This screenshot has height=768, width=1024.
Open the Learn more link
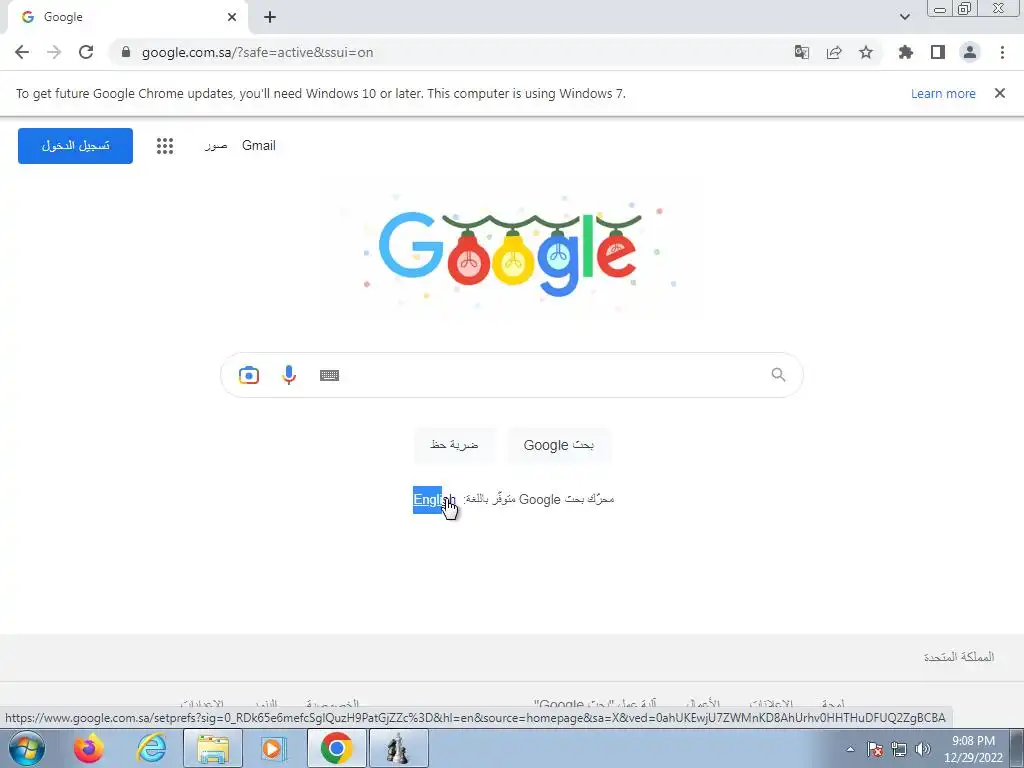click(x=943, y=93)
